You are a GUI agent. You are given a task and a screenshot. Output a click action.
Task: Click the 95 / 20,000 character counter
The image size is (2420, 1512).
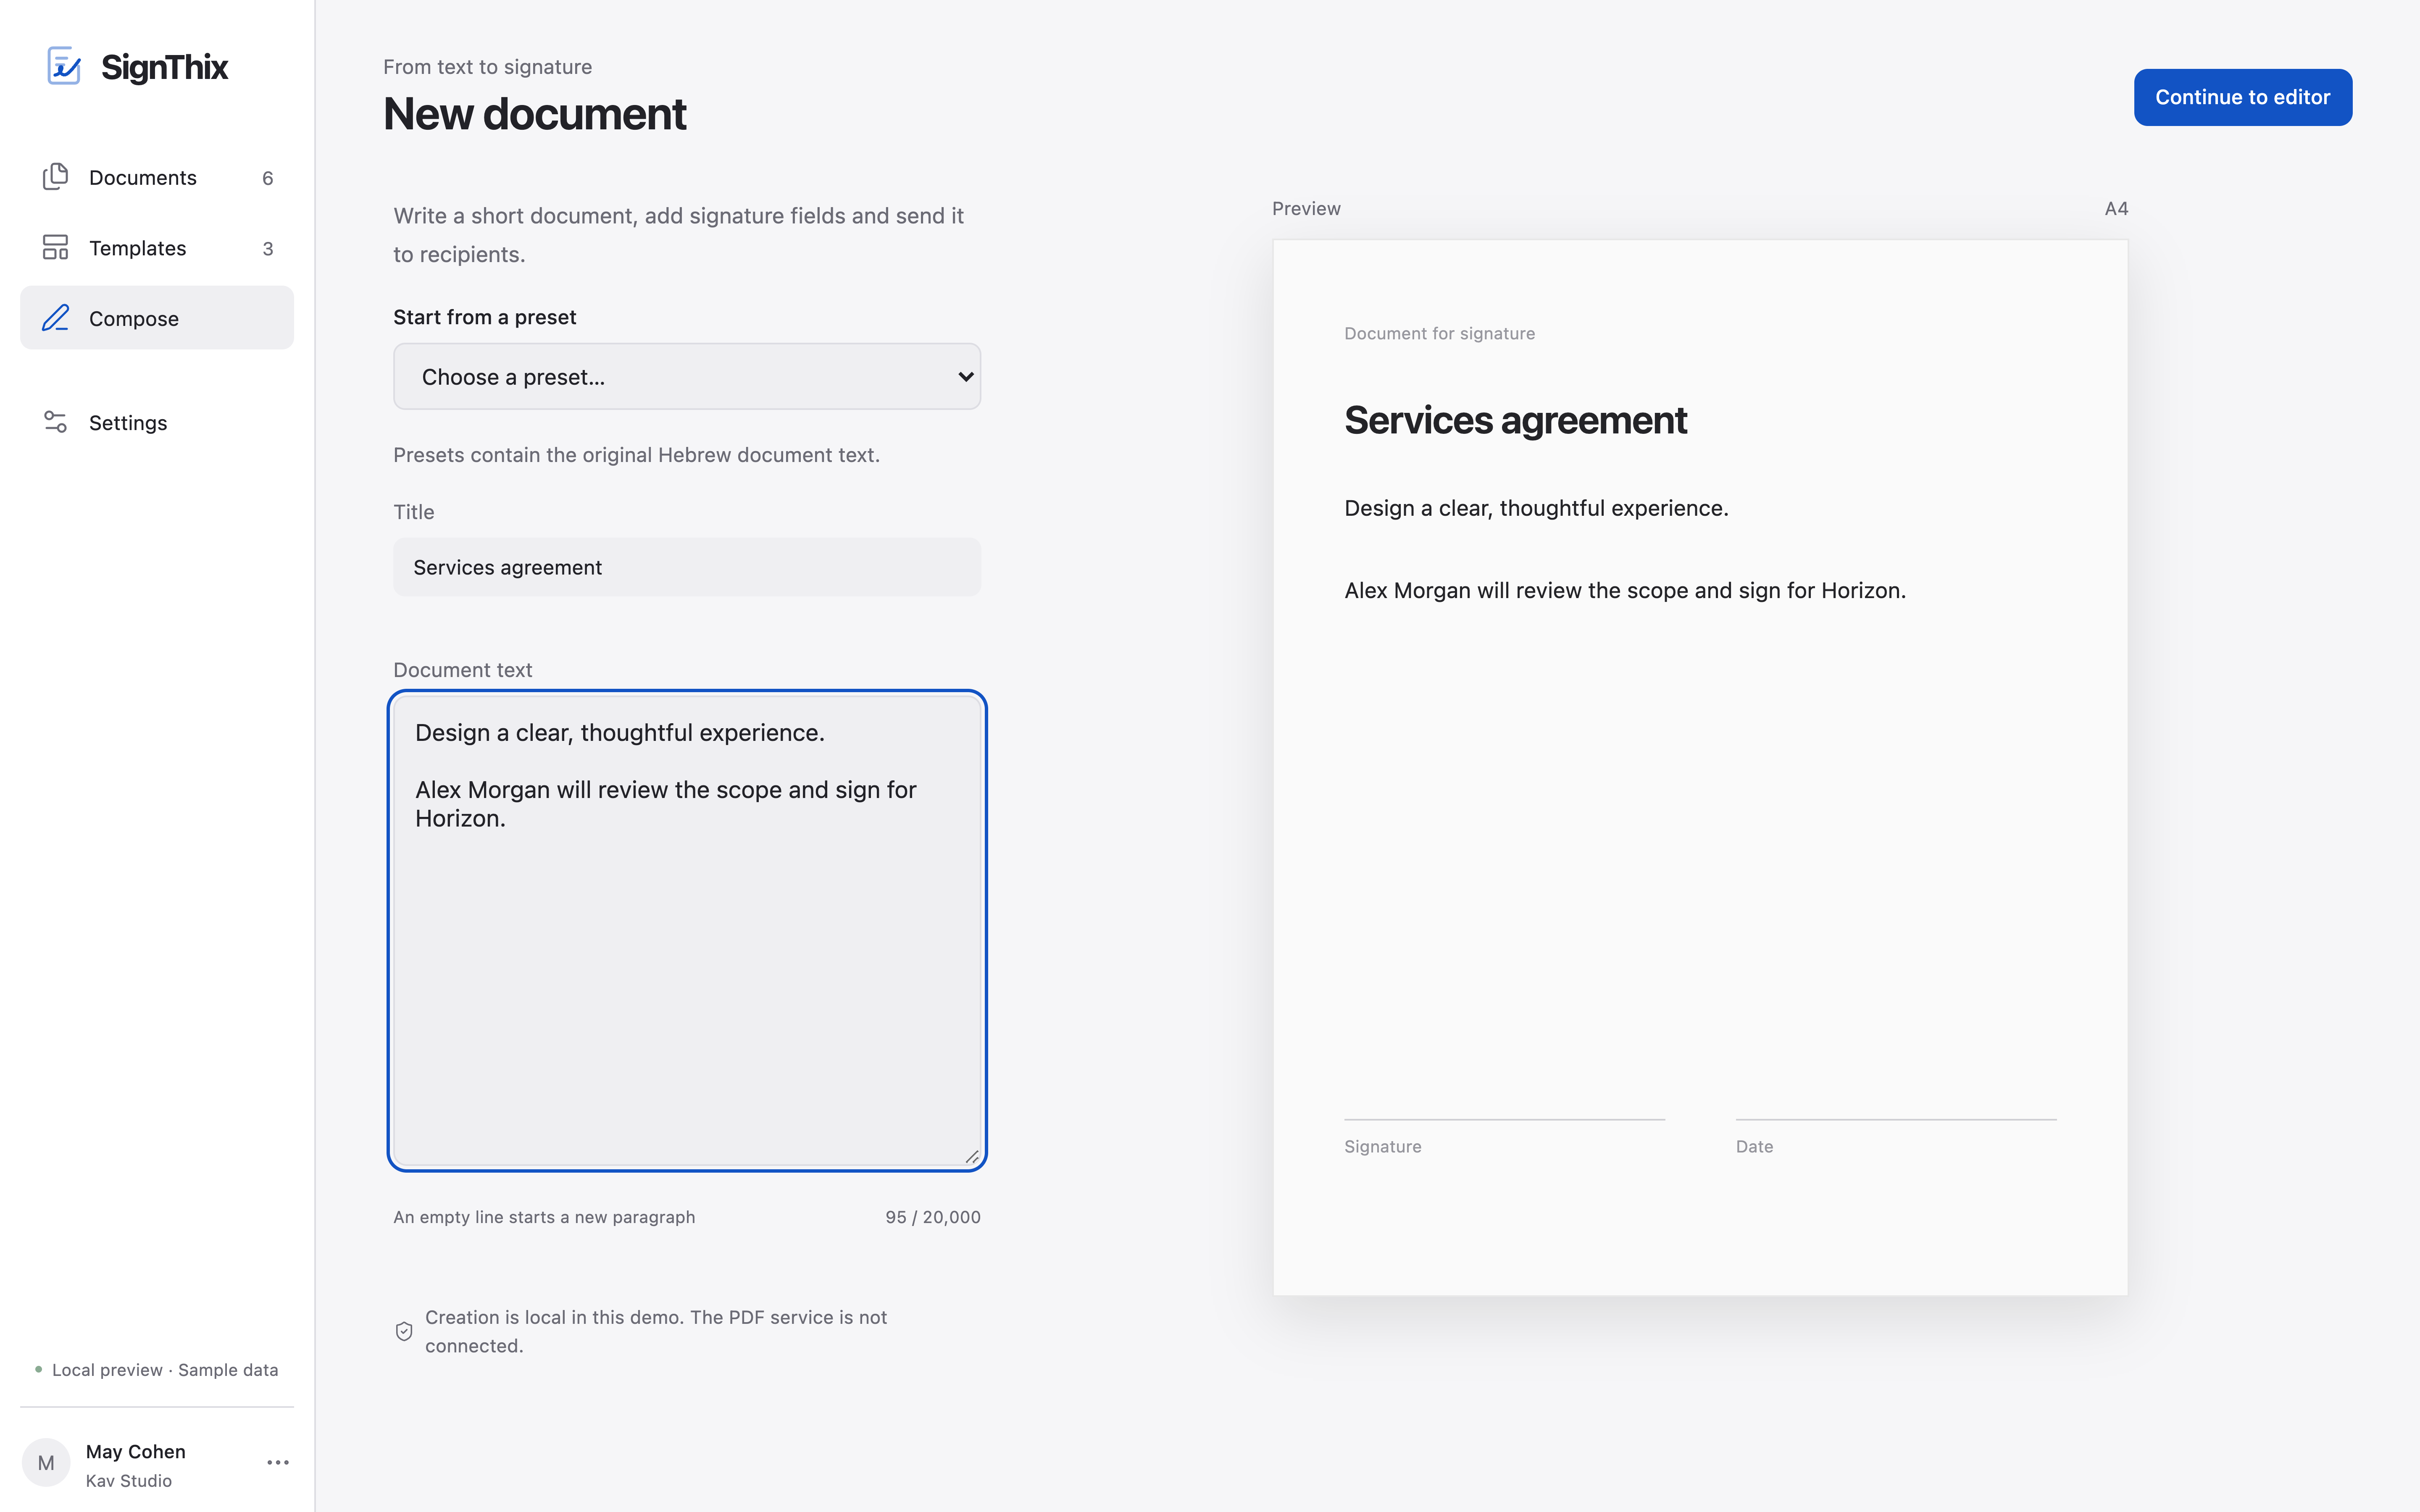[933, 1217]
